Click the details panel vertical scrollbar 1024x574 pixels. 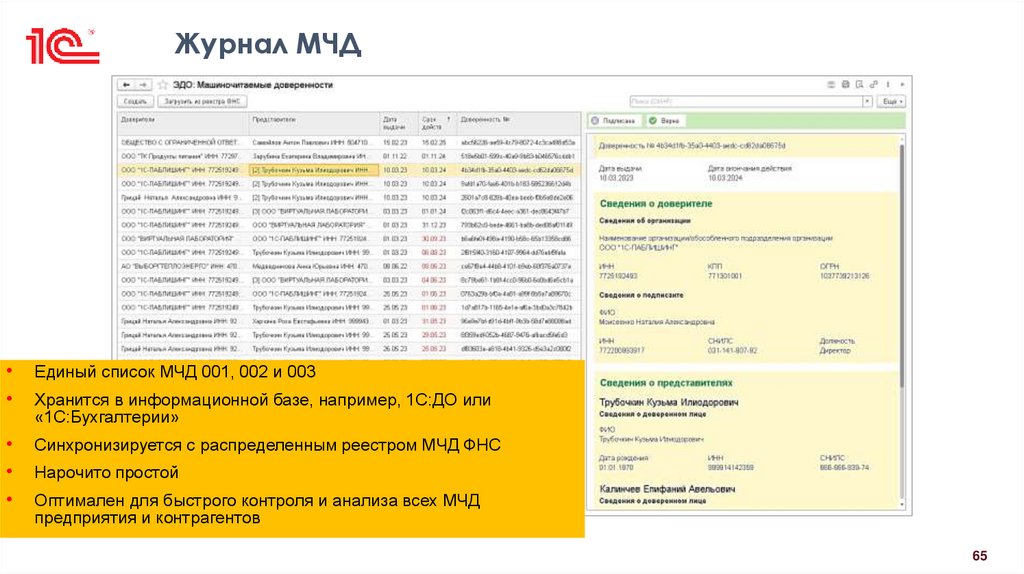(903, 264)
